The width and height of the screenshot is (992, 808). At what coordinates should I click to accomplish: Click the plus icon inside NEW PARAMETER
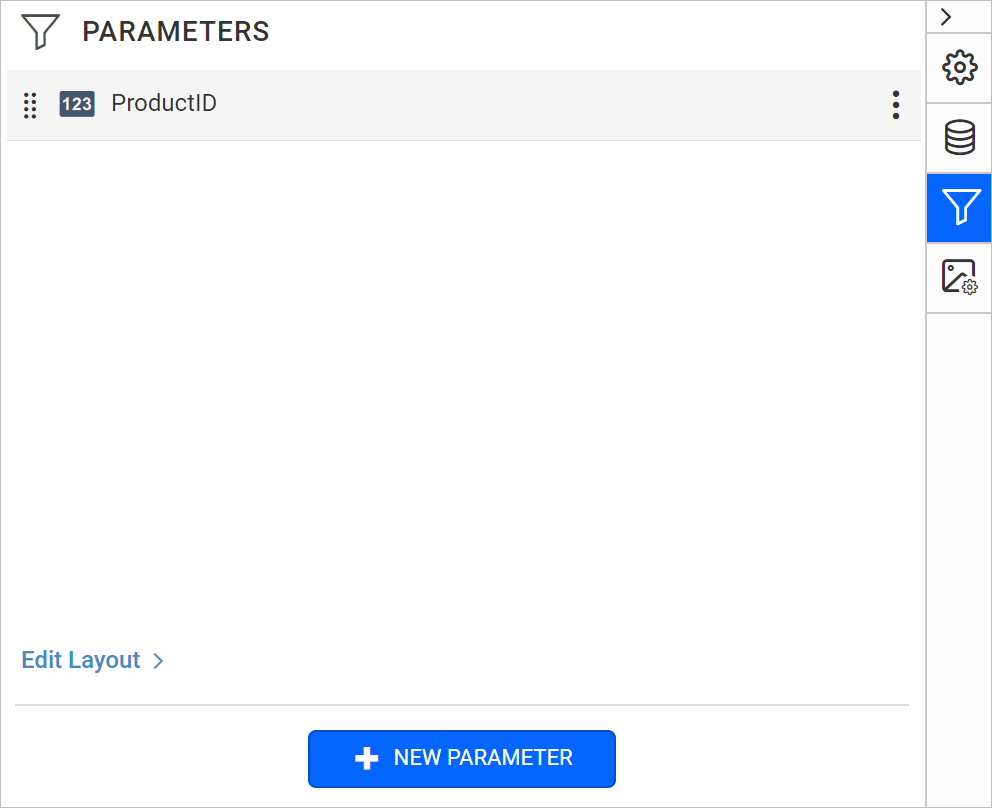(368, 758)
